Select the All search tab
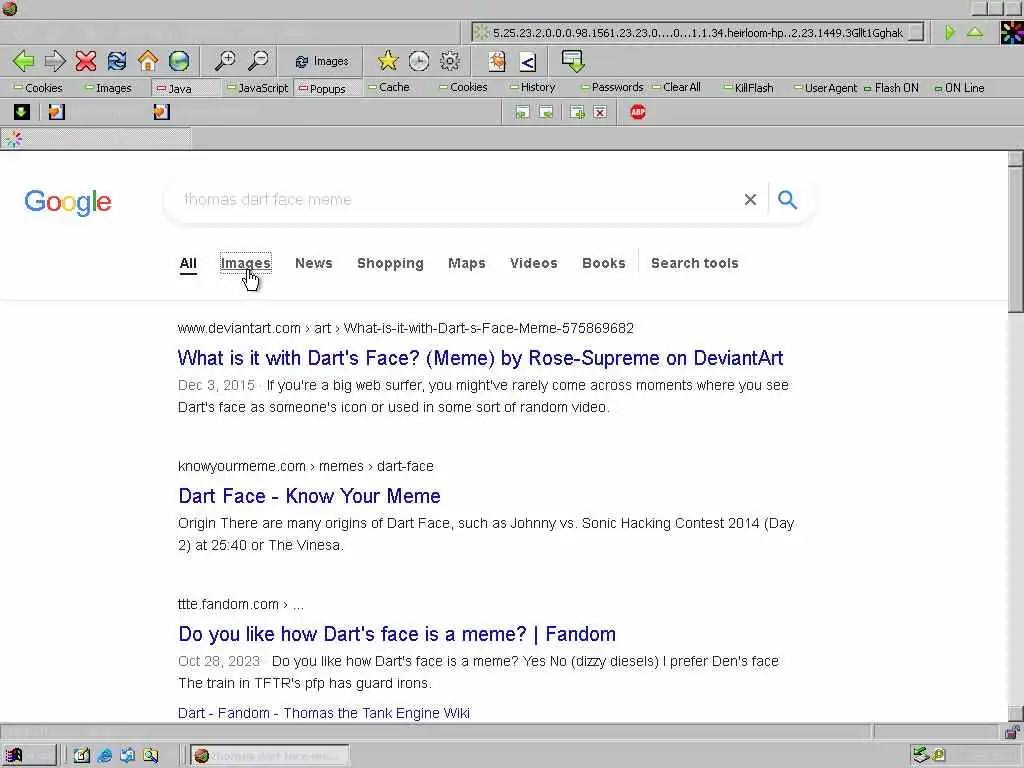1024x768 pixels. [x=188, y=263]
